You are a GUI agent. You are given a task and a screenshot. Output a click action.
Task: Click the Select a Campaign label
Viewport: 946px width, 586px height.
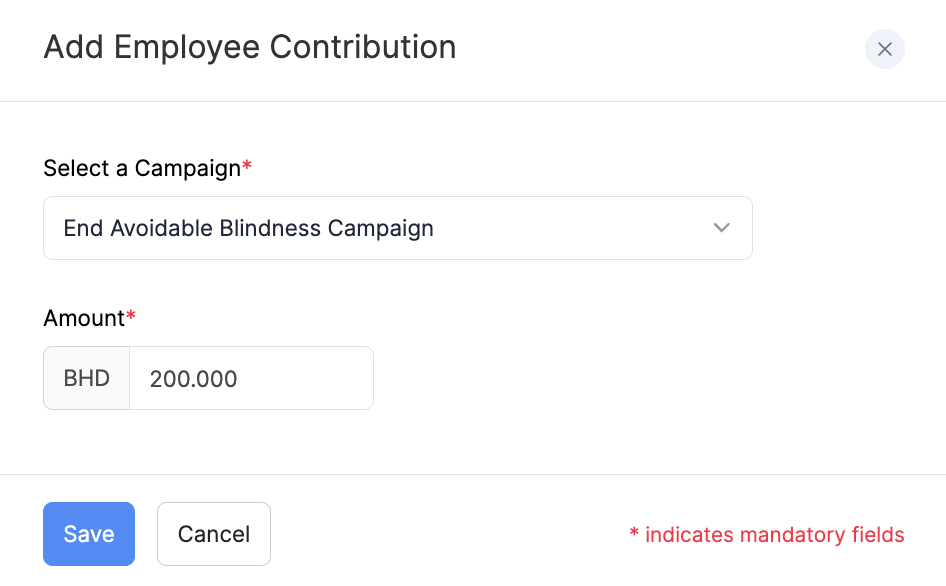tap(141, 168)
